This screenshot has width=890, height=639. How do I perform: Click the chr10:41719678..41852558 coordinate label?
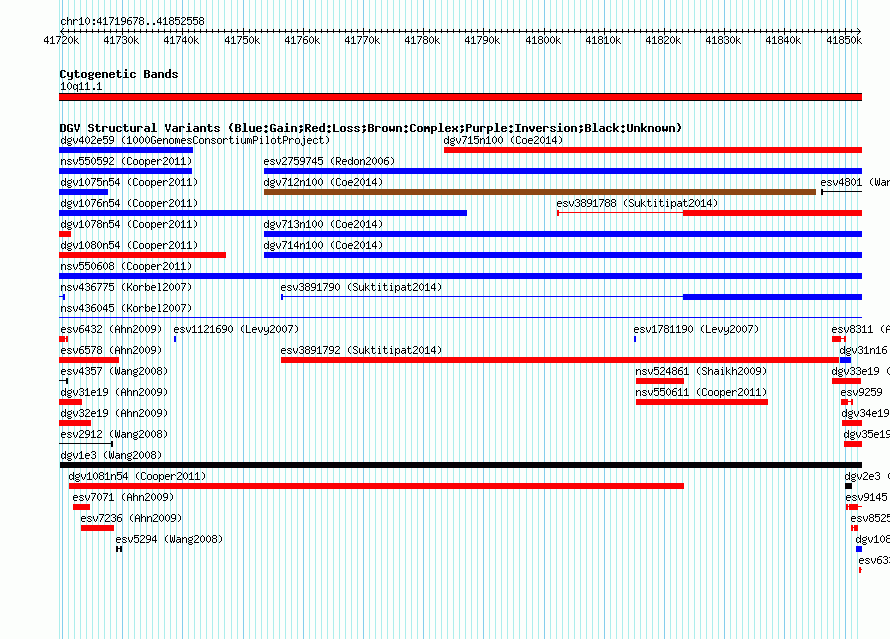pyautogui.click(x=132, y=22)
